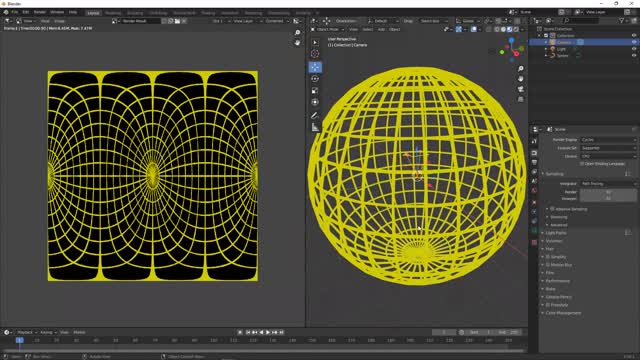The image size is (640, 360).
Task: Expand the Performance panel
Action: (557, 281)
